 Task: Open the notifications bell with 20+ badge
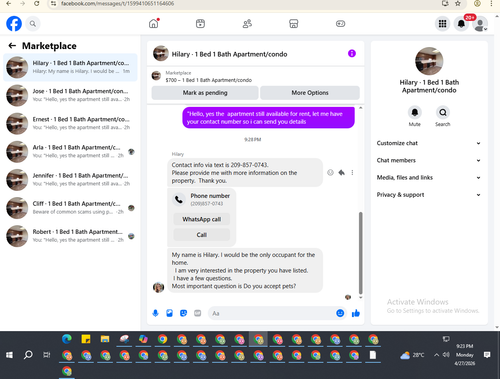(x=461, y=24)
